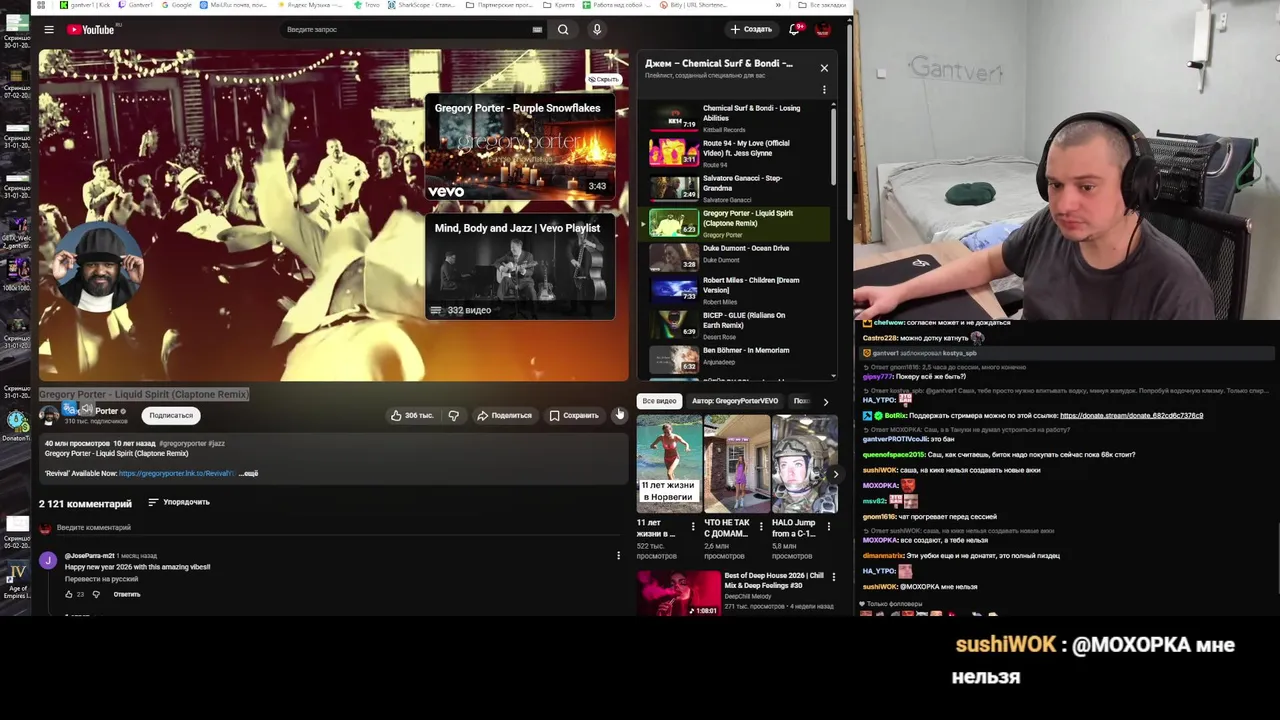Open the Kick bookmark in bookmarks bar

[86, 5]
